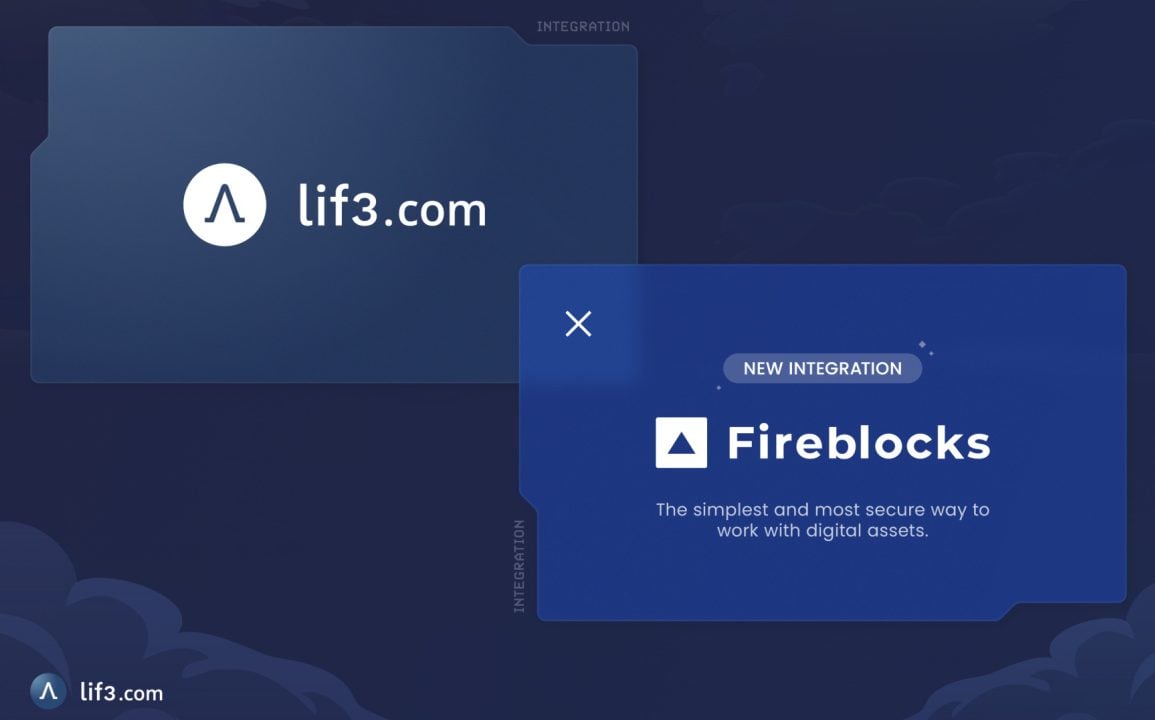Image resolution: width=1155 pixels, height=720 pixels.
Task: Click the vertical INTEGRATION label
Action: click(x=519, y=566)
